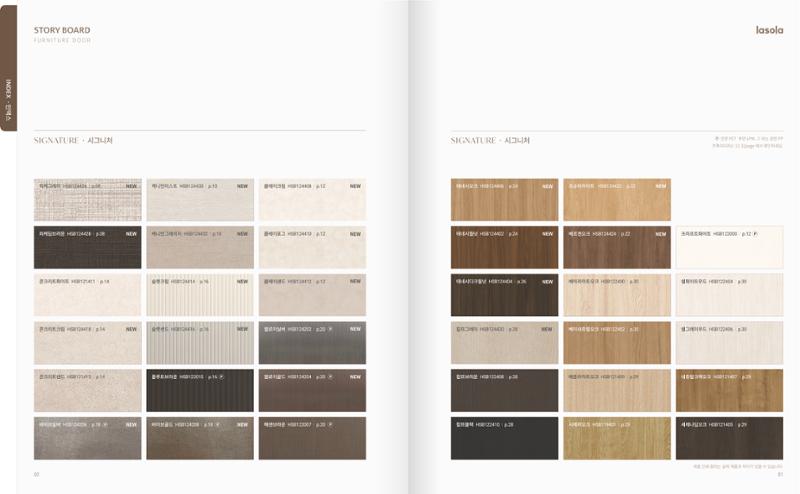The height and width of the screenshot is (494, 800).
Task: Select the pure white HSB122000 swatch
Action: tap(730, 248)
